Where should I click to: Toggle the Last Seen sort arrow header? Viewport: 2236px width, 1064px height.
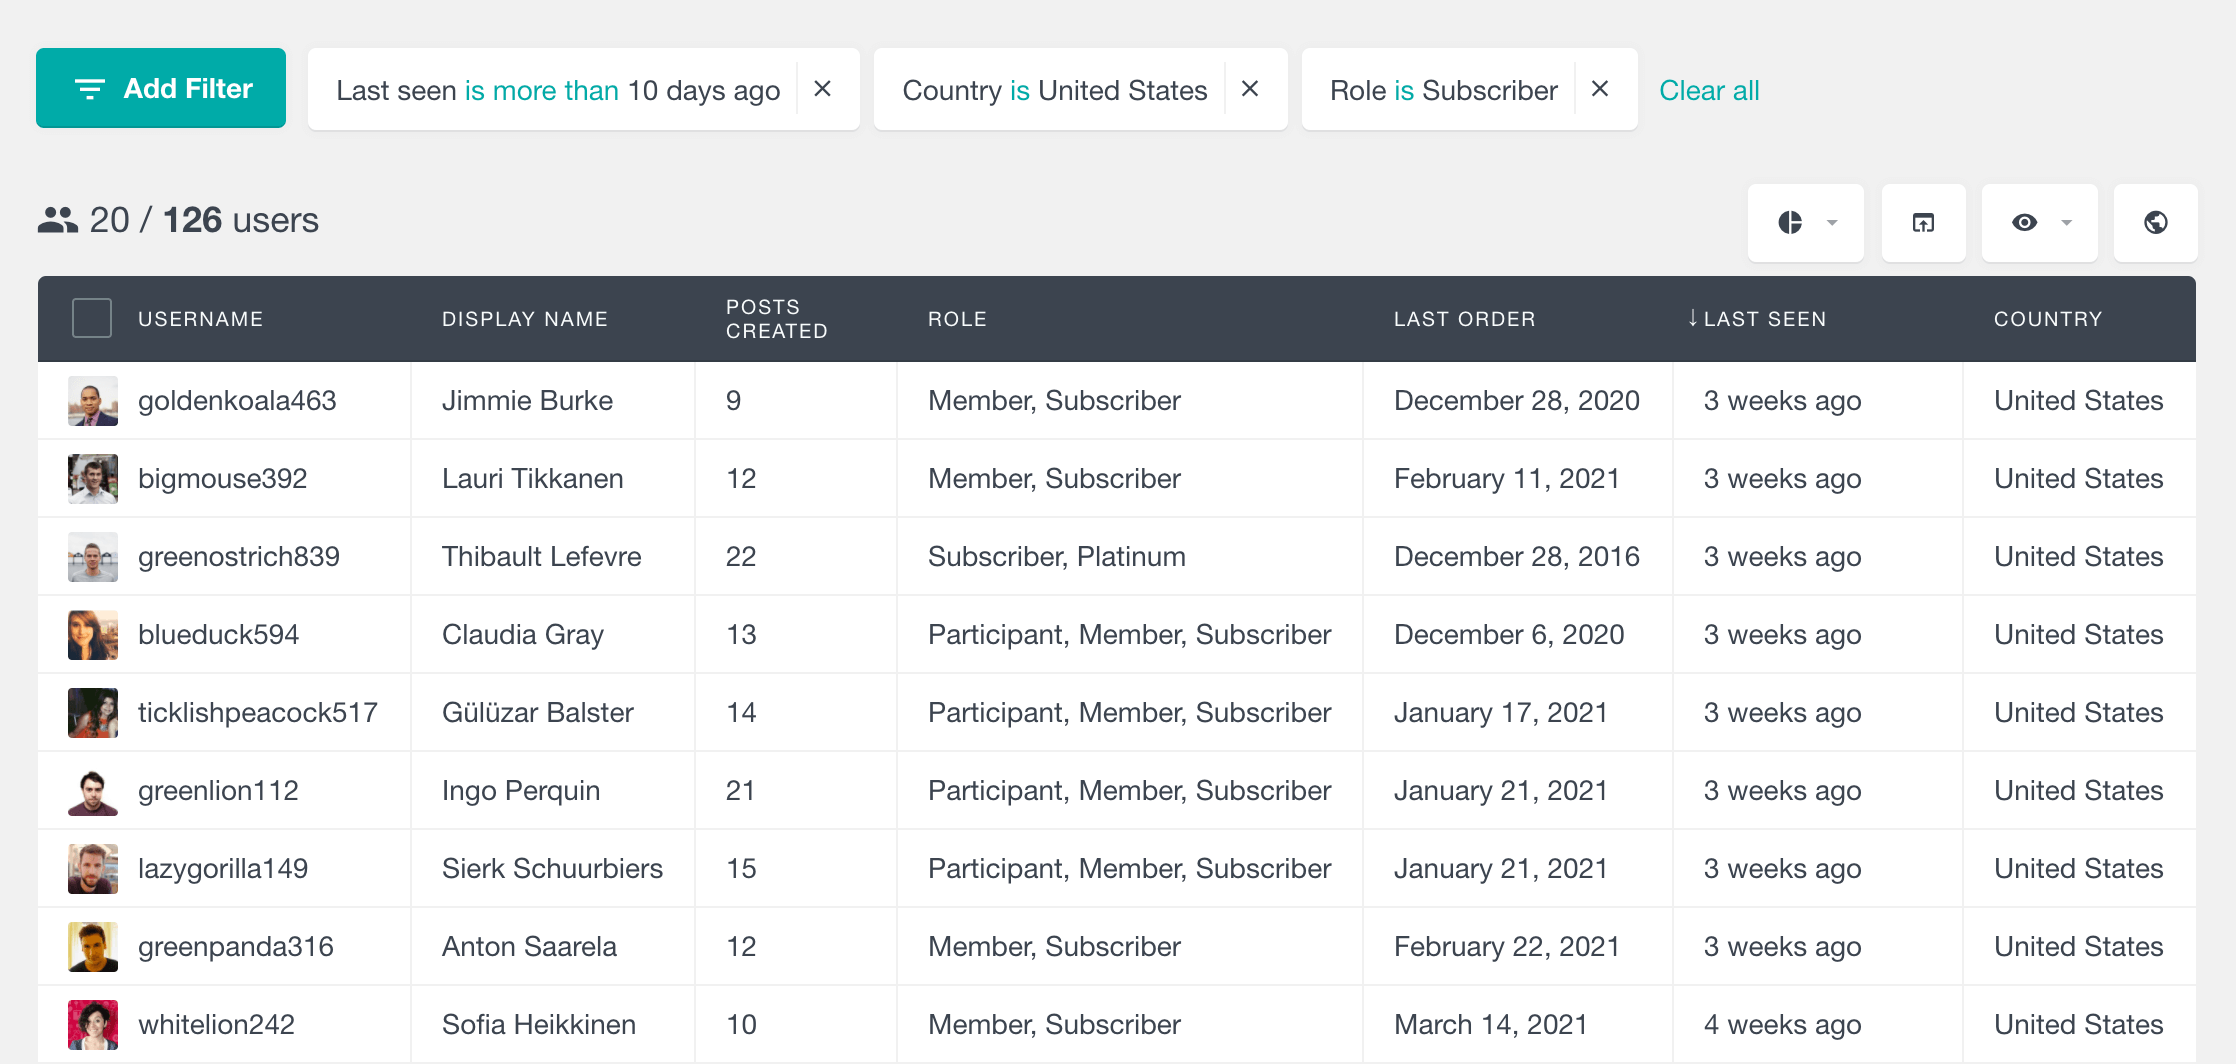tap(1757, 319)
